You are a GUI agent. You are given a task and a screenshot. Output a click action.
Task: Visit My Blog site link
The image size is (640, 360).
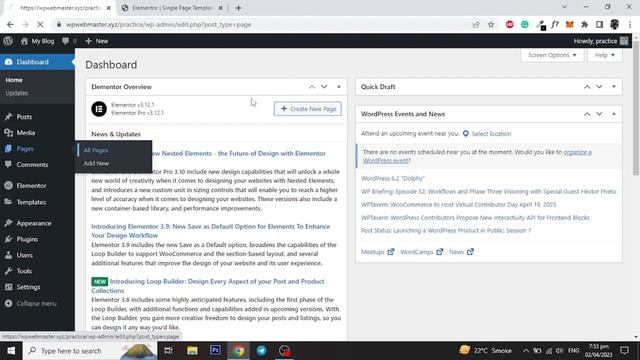coord(37,41)
